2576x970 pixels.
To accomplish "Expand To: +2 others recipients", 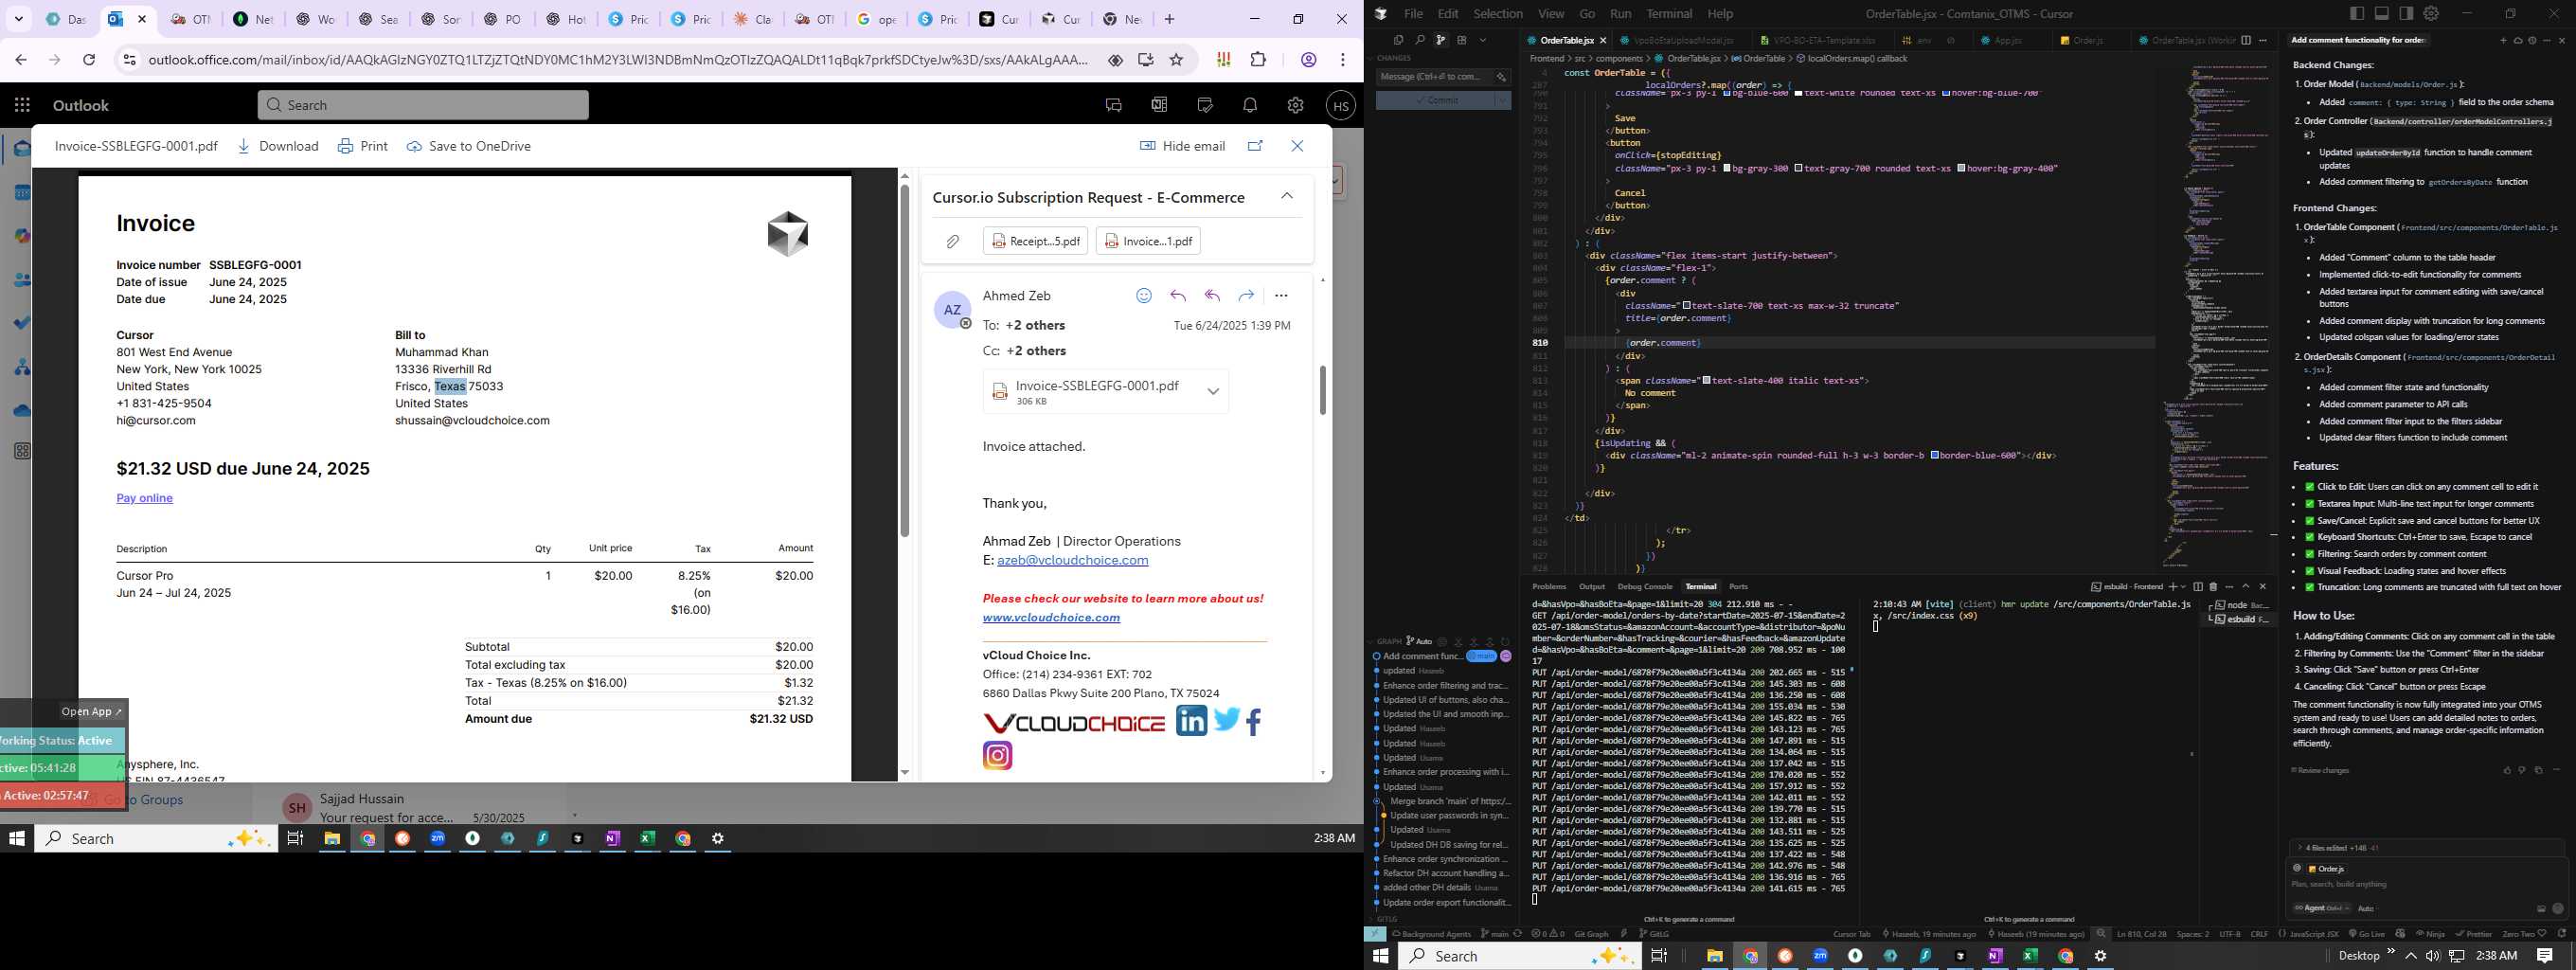I will pyautogui.click(x=1035, y=325).
